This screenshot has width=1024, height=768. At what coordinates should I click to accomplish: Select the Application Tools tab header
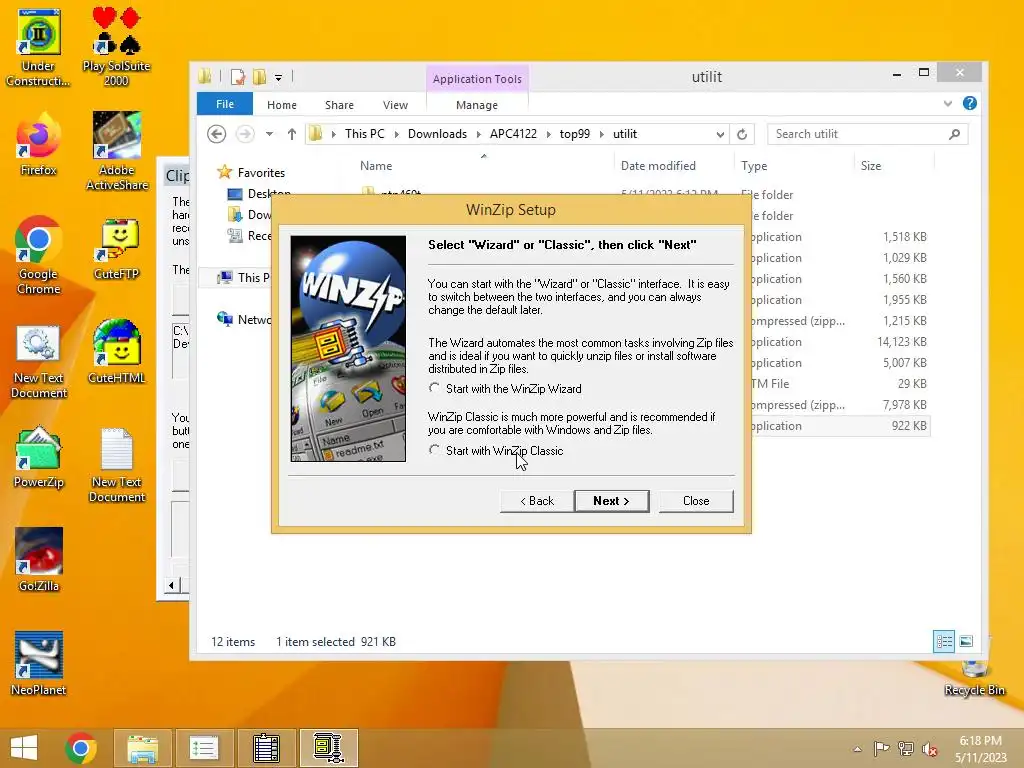477,79
